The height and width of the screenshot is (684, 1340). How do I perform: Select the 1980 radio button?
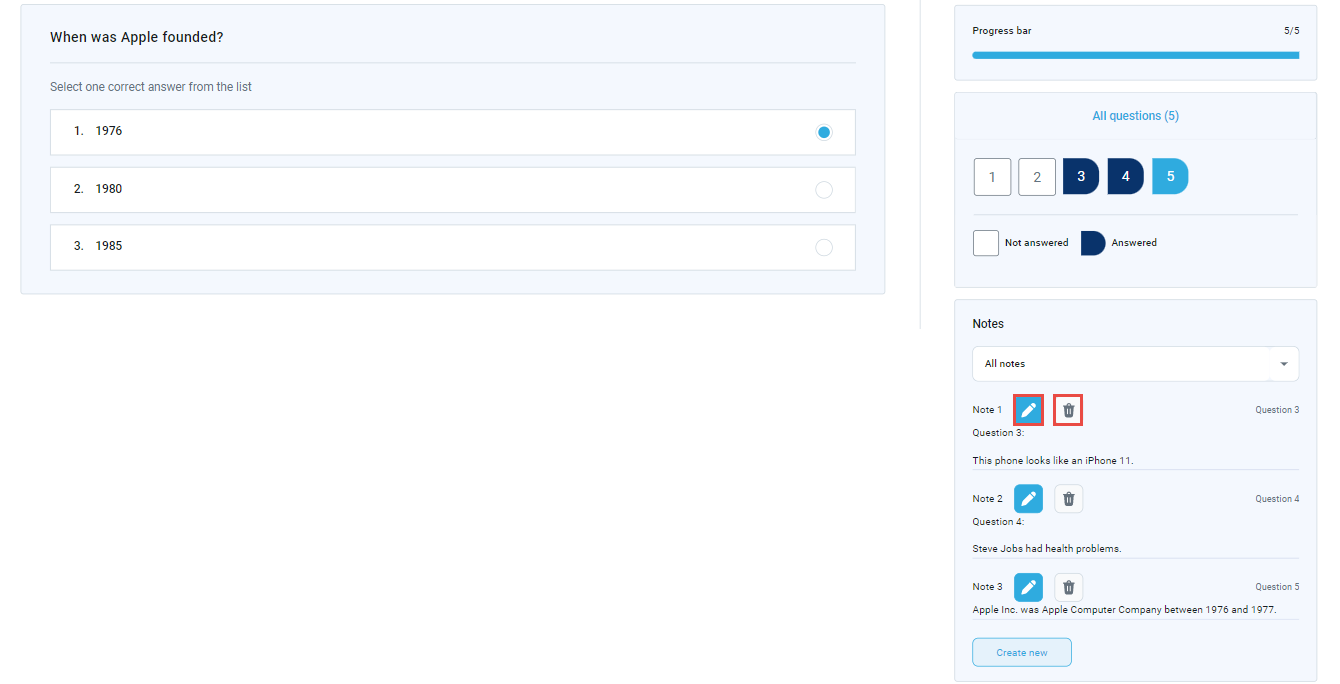click(824, 190)
